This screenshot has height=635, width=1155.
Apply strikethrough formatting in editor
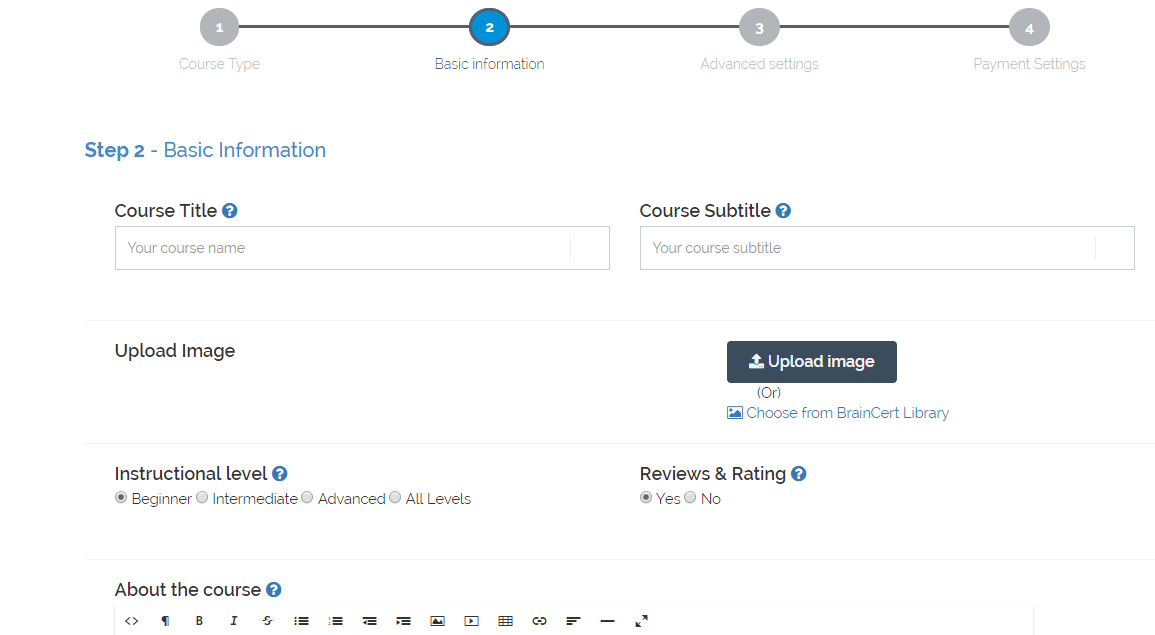click(x=267, y=621)
